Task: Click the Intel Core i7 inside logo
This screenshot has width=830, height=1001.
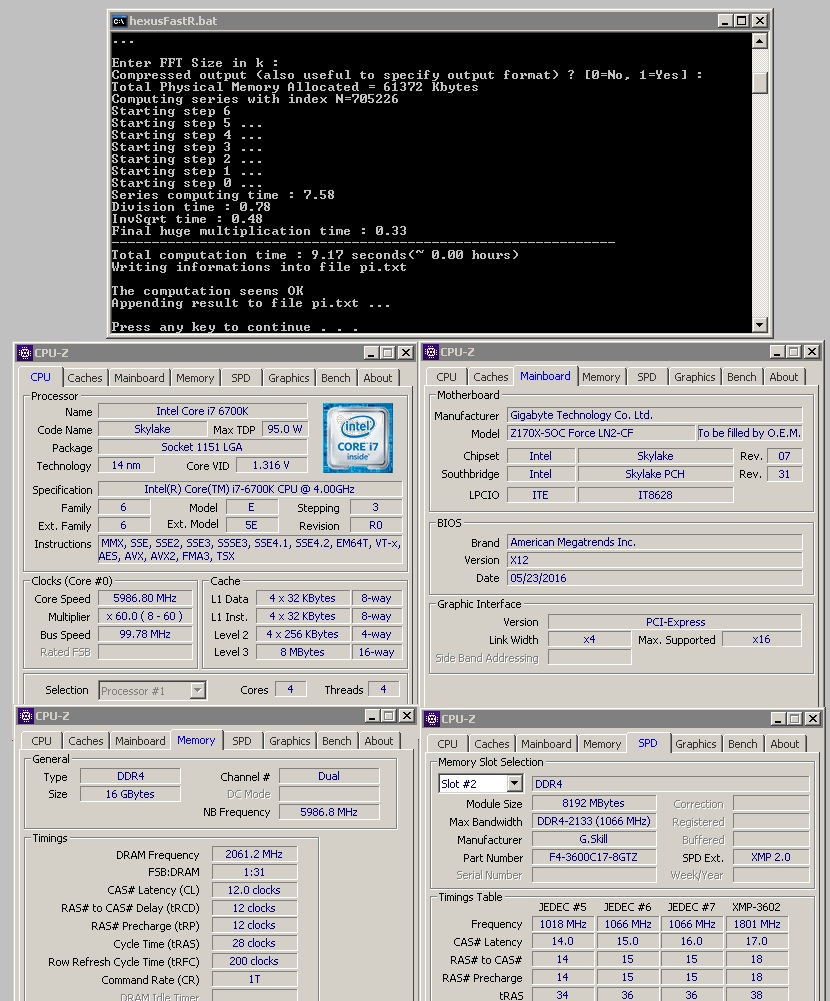Action: (x=358, y=438)
